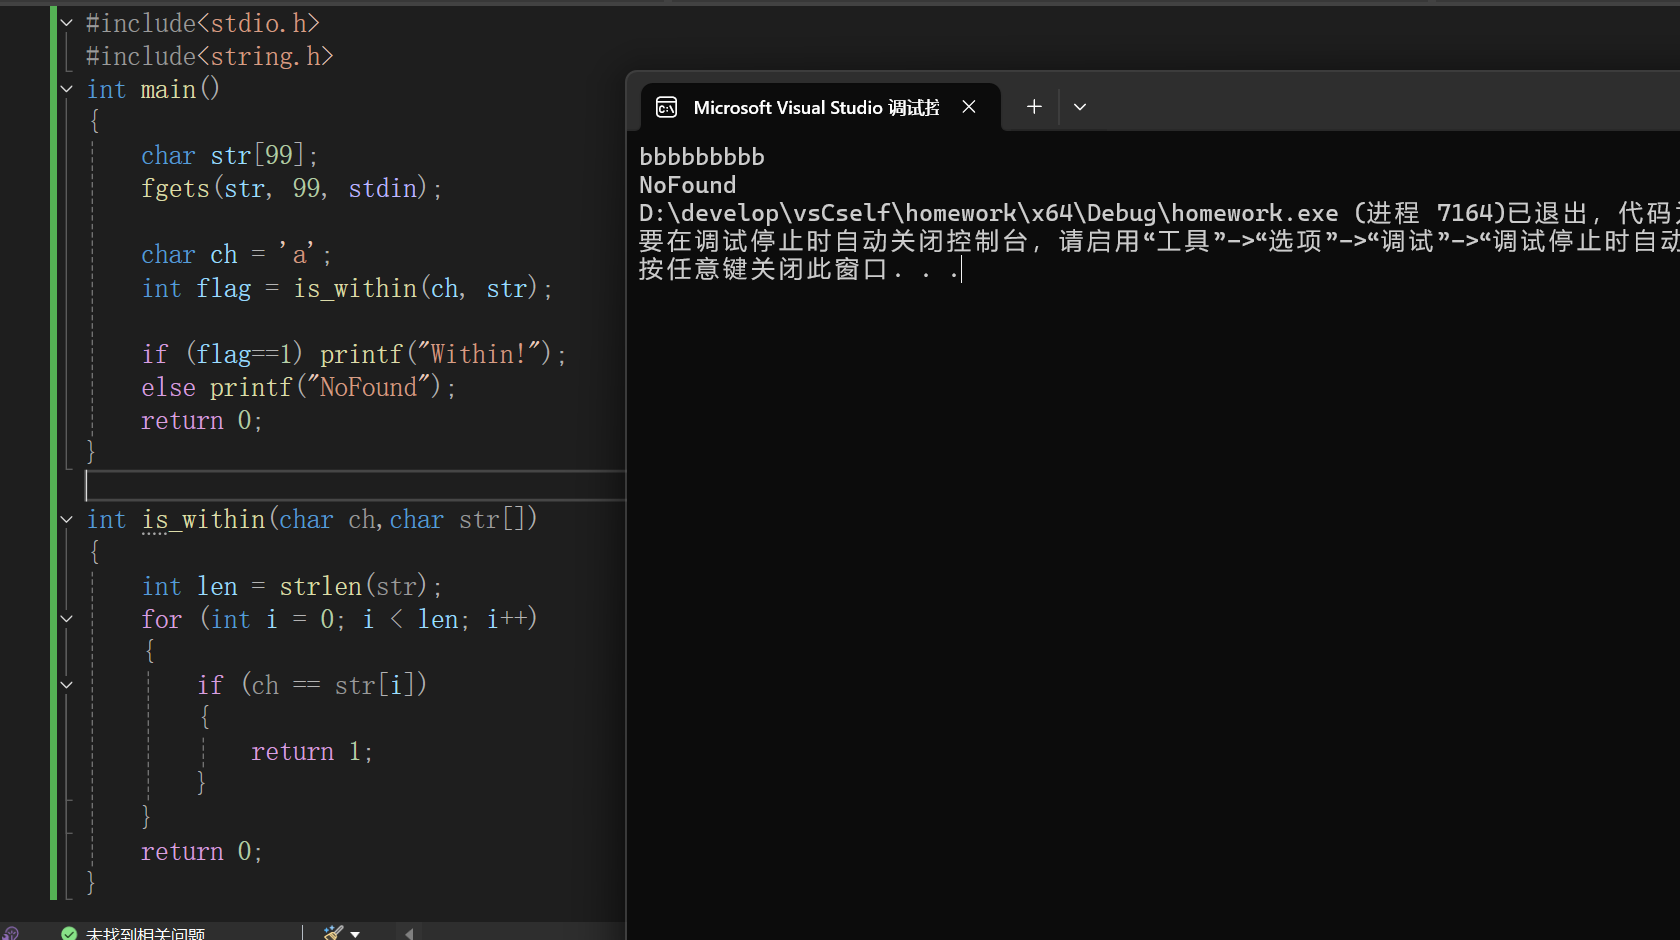Click the empty line between the two functions
Image resolution: width=1680 pixels, height=940 pixels.
click(355, 486)
